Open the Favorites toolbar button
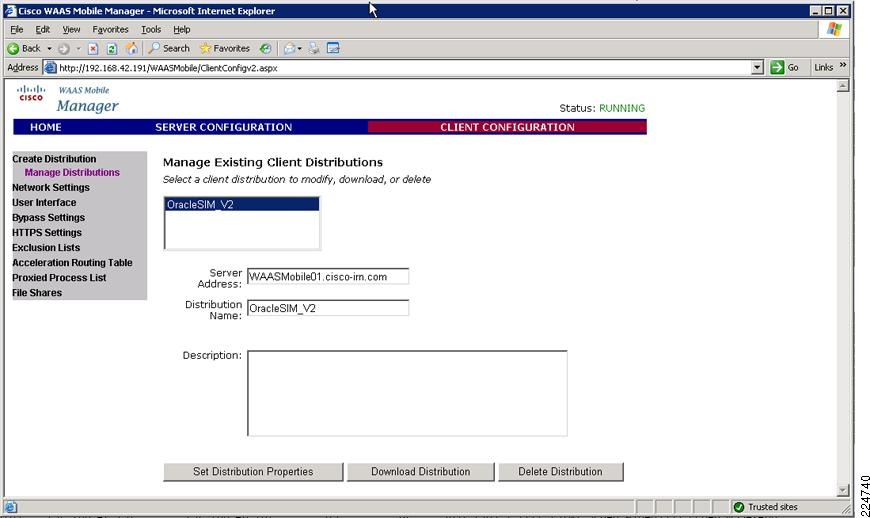The width and height of the screenshot is (870, 518). point(225,48)
